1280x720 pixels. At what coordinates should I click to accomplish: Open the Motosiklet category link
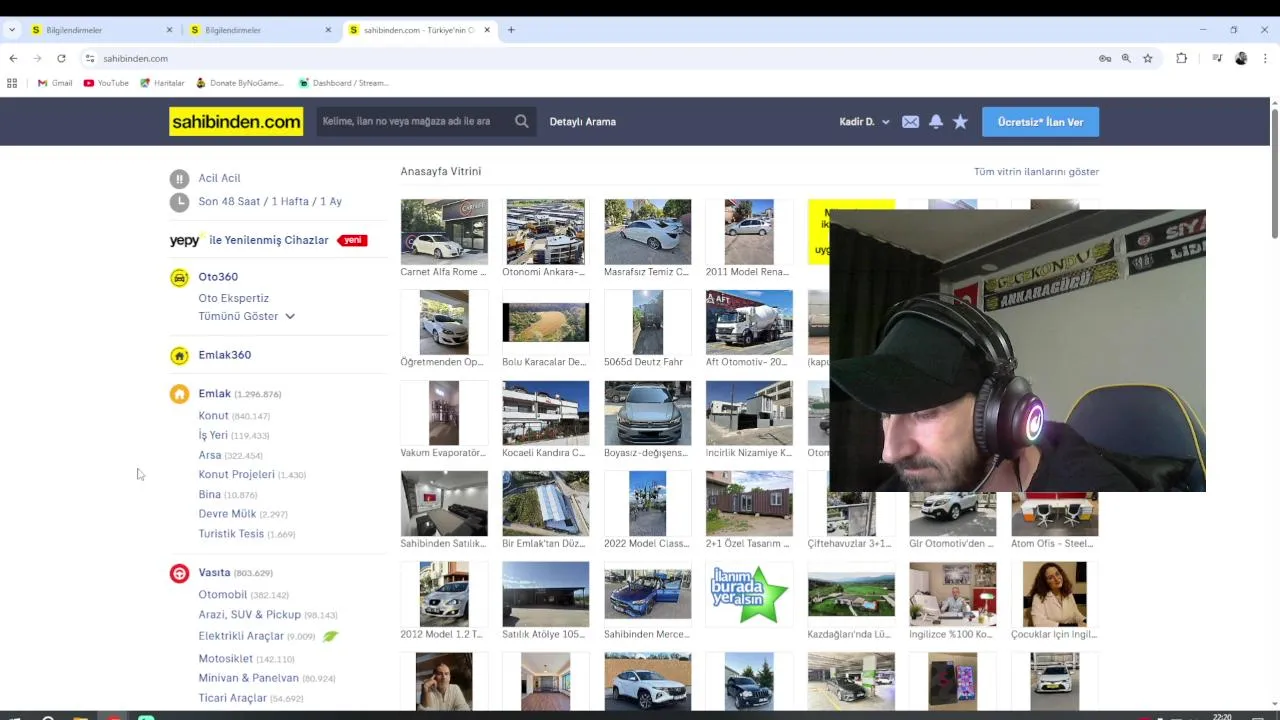pyautogui.click(x=225, y=659)
